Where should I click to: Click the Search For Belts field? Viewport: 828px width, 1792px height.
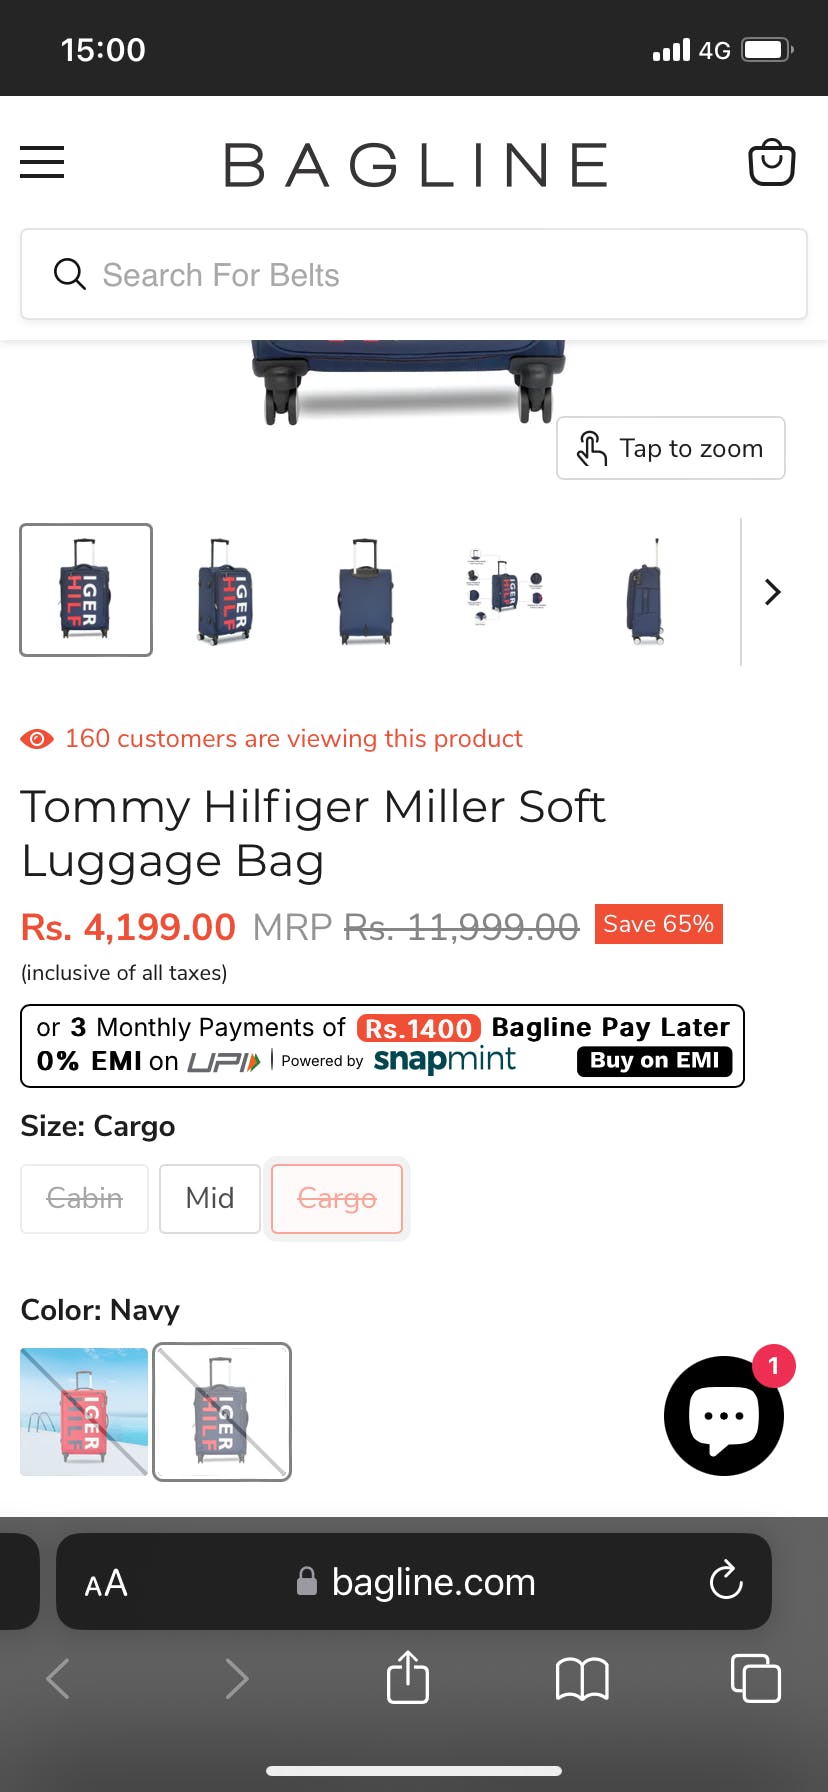pyautogui.click(x=414, y=274)
